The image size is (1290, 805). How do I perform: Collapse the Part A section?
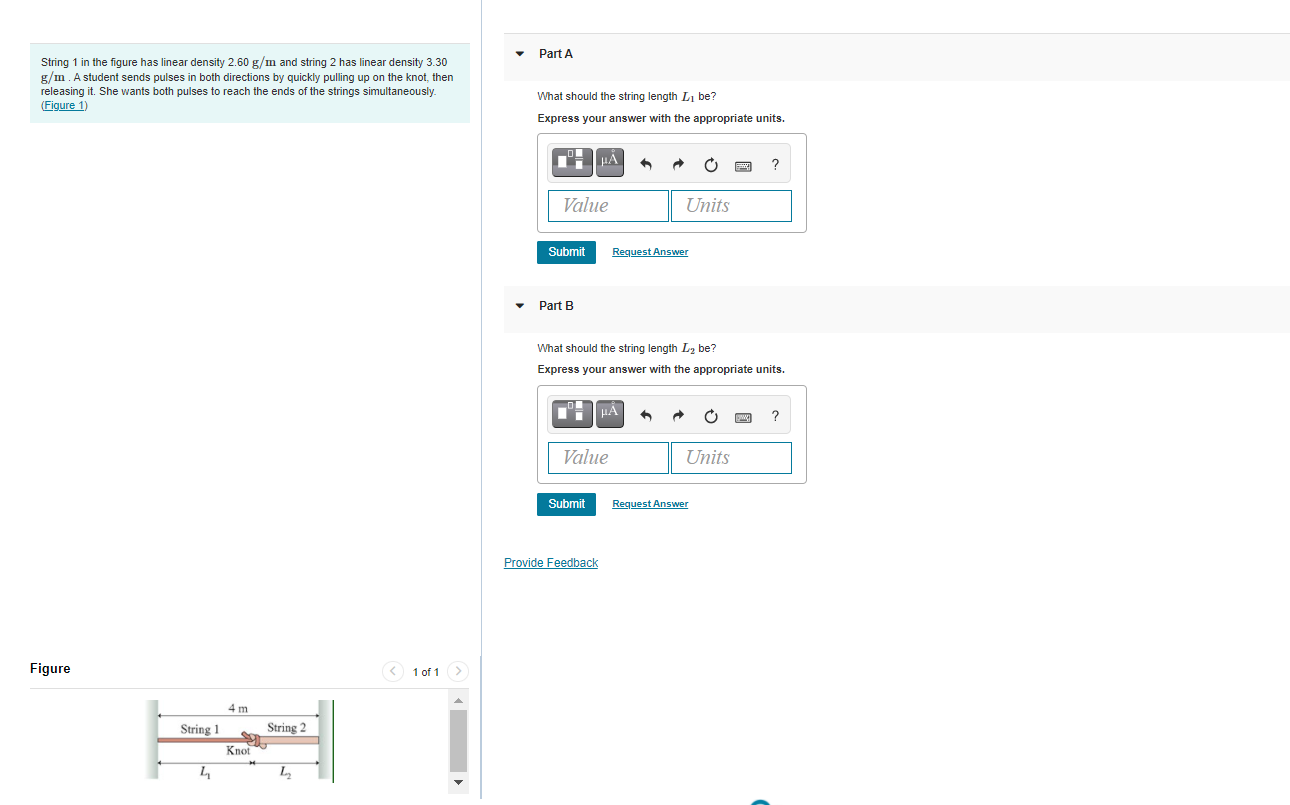(x=519, y=54)
